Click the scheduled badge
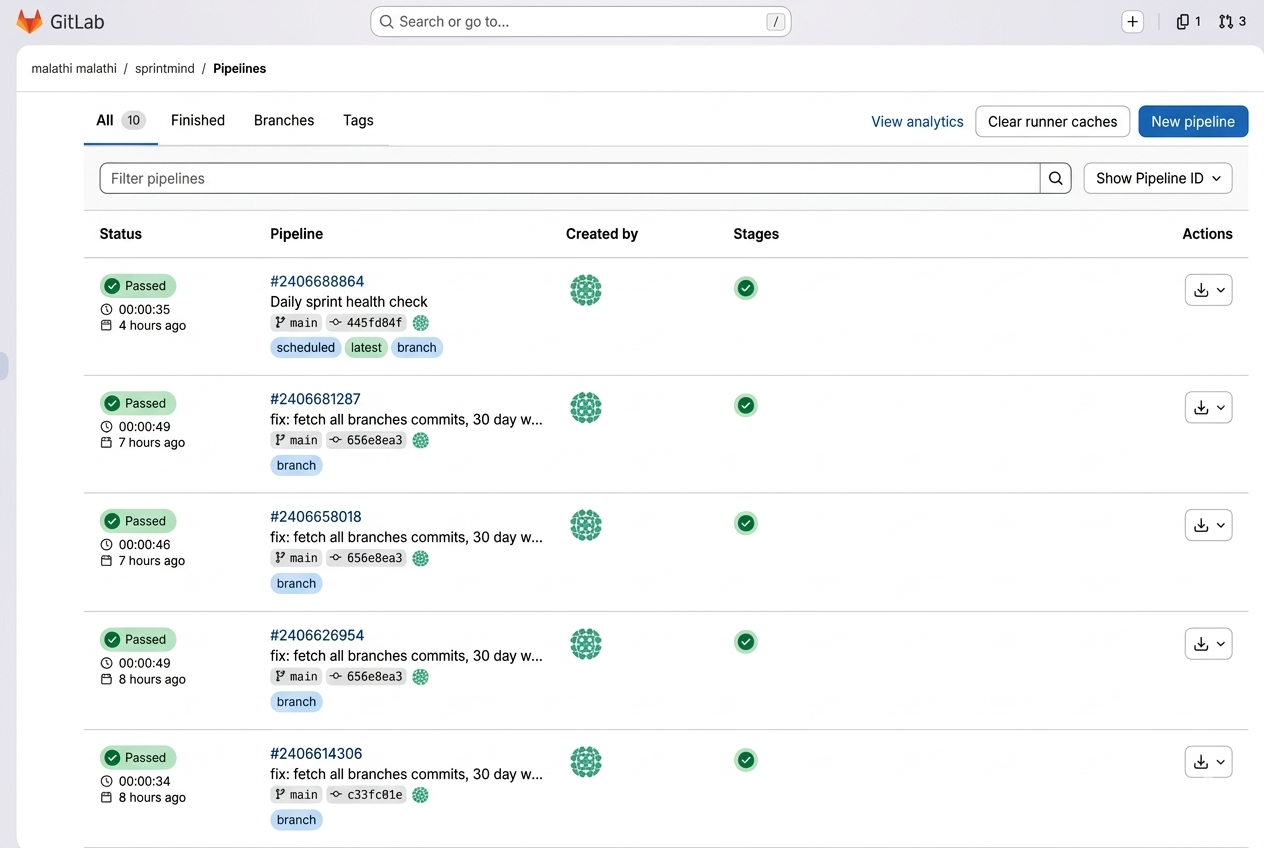 (x=306, y=348)
